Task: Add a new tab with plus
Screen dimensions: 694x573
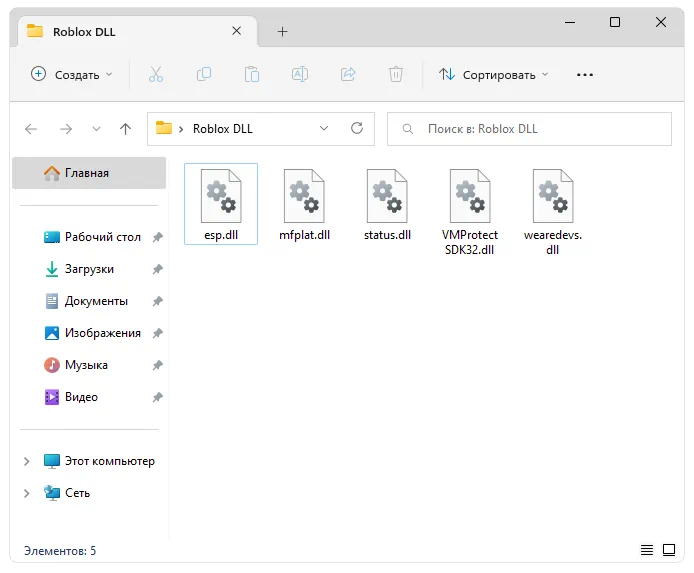Action: click(x=282, y=31)
